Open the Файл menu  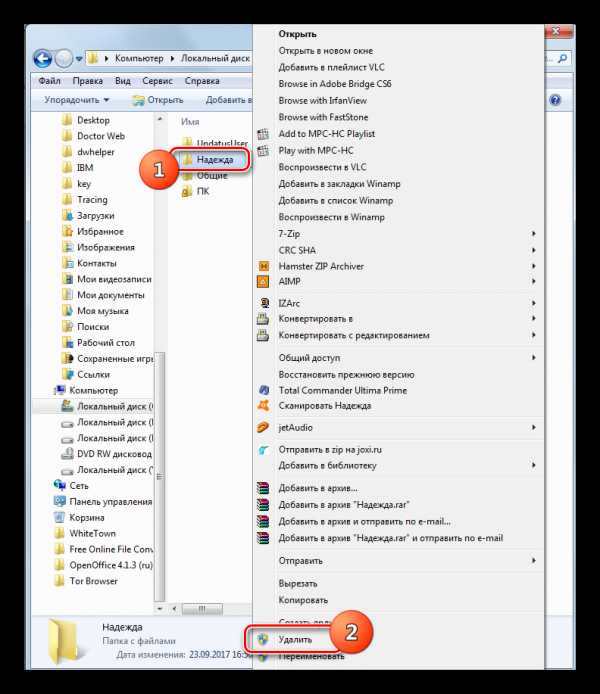pyautogui.click(x=50, y=81)
